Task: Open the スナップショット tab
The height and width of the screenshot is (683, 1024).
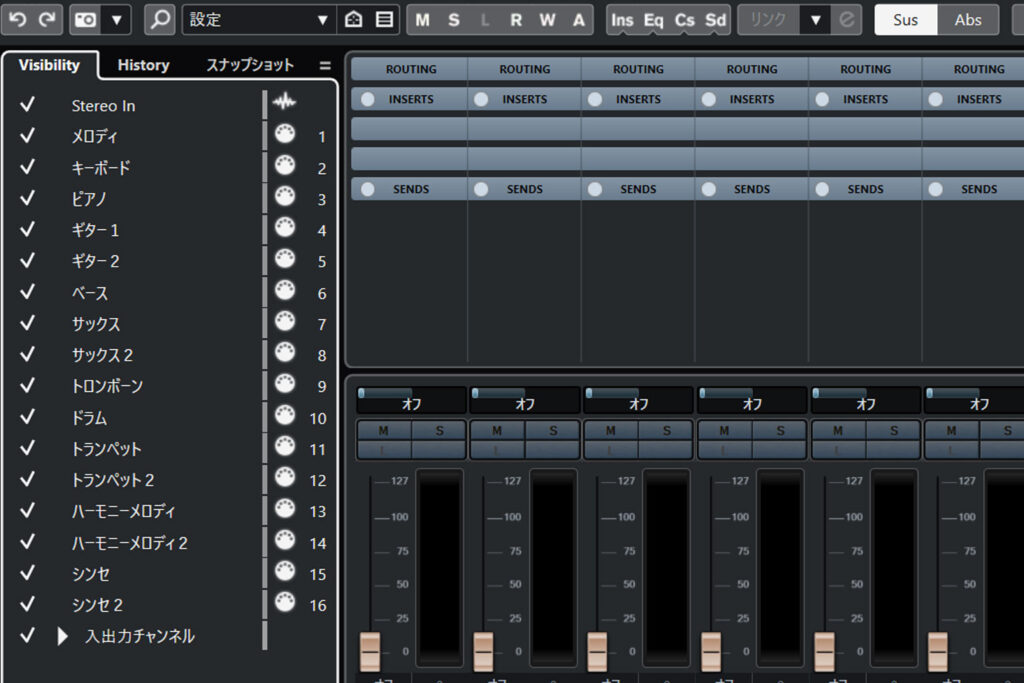Action: coord(250,65)
